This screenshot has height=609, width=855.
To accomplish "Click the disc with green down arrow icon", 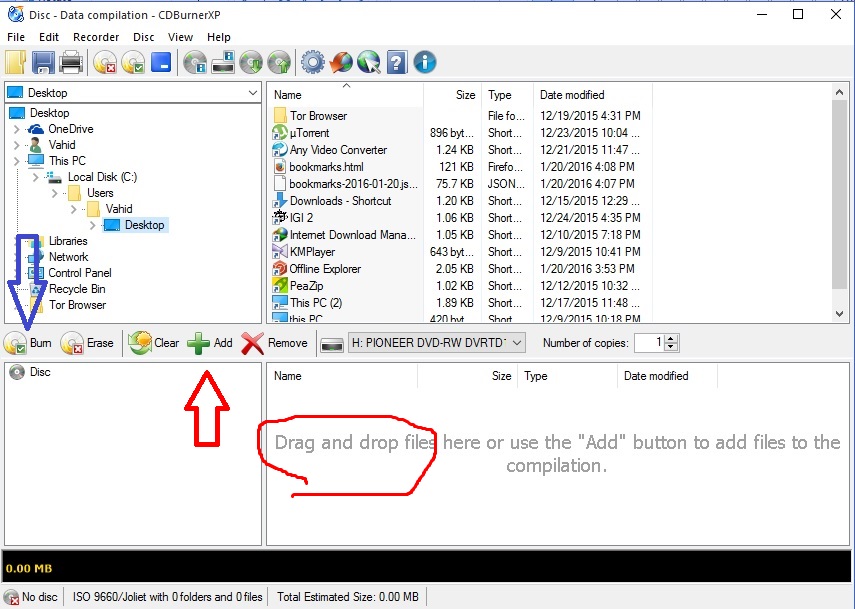I will pos(251,62).
